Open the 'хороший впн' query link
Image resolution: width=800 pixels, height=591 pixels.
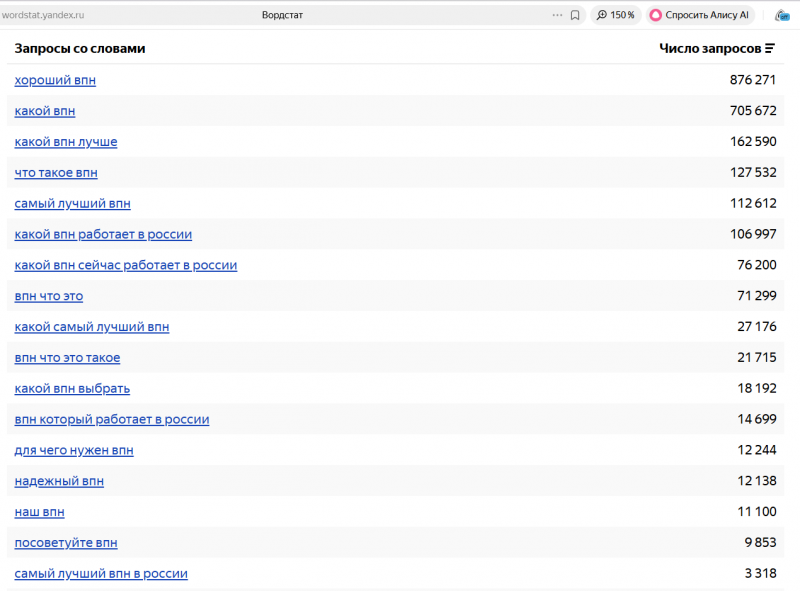(55, 80)
